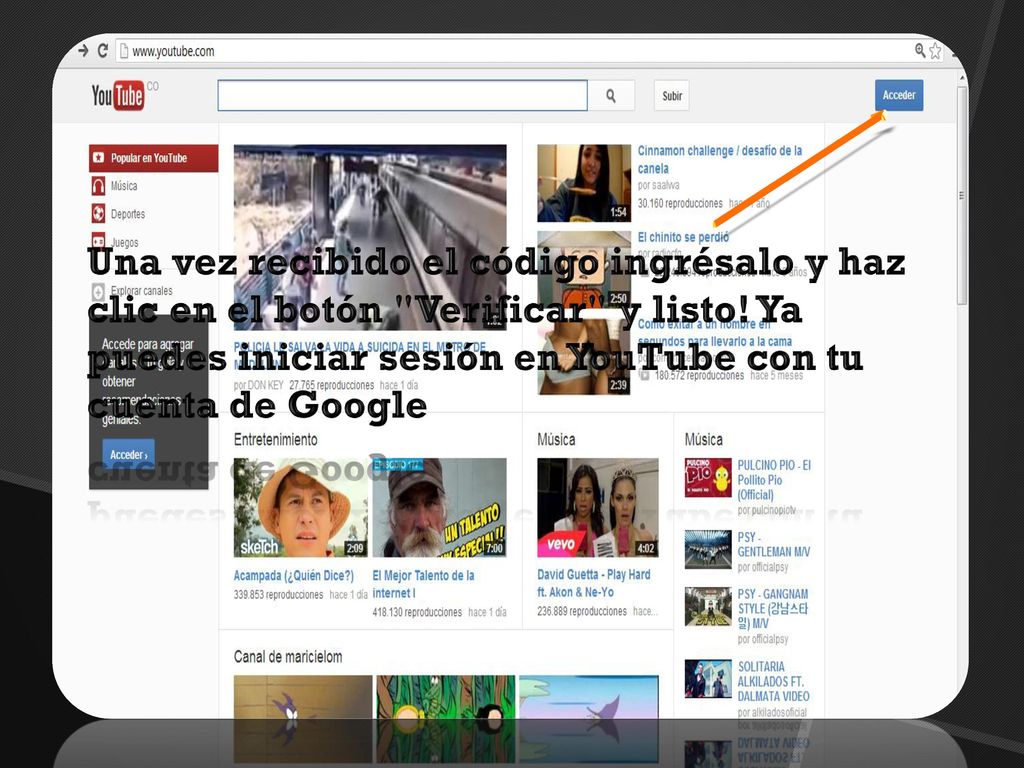Click the search magnifier button
1024x768 pixels.
(611, 96)
